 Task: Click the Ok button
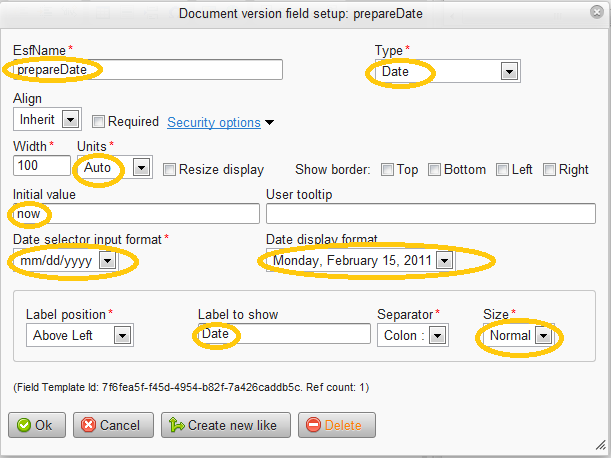coord(37,425)
